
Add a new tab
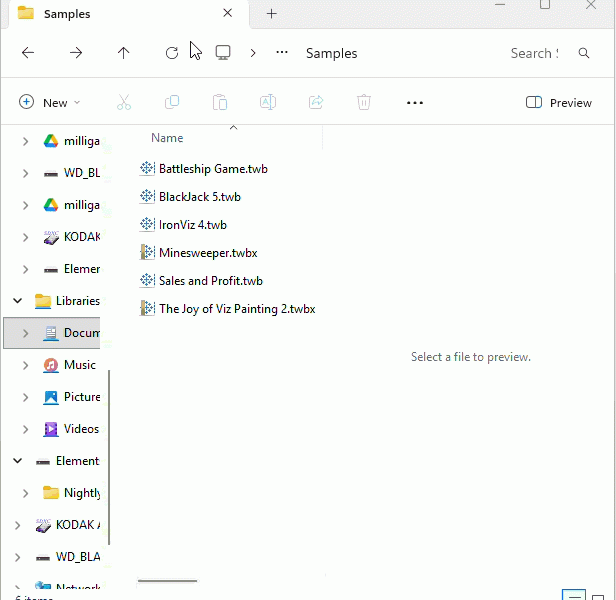point(271,14)
